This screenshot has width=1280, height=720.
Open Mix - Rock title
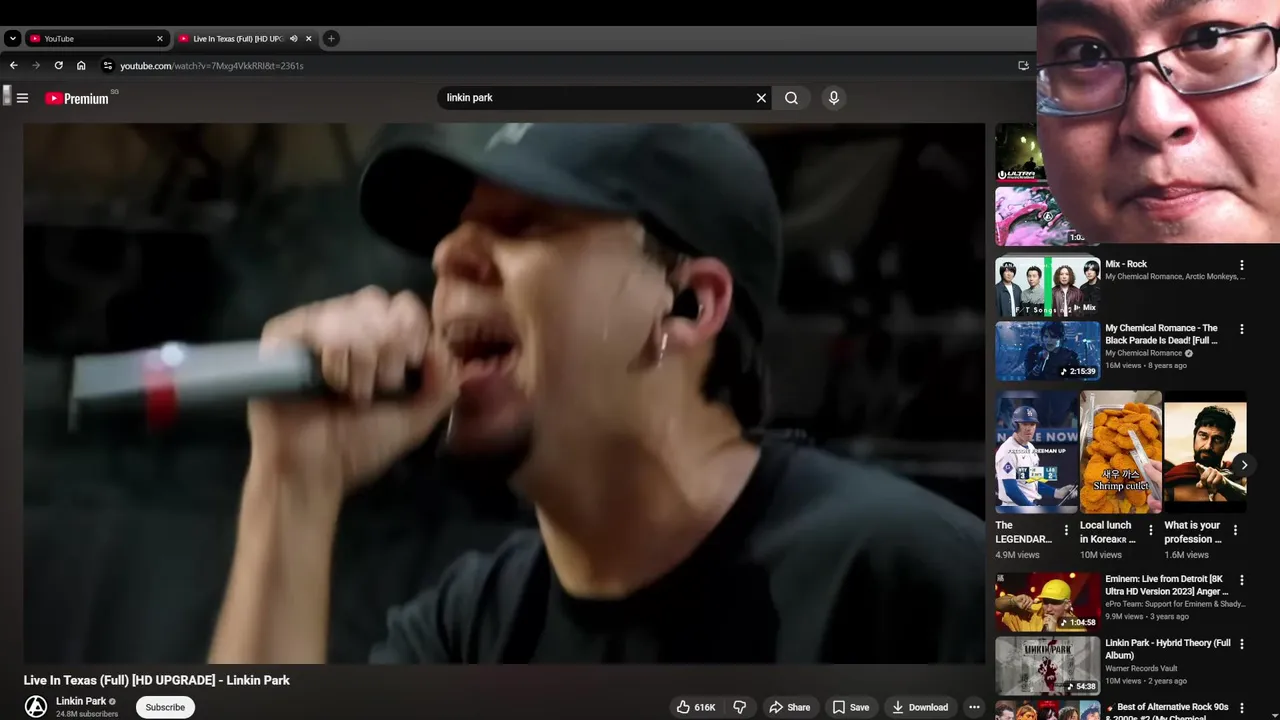pyautogui.click(x=1126, y=264)
